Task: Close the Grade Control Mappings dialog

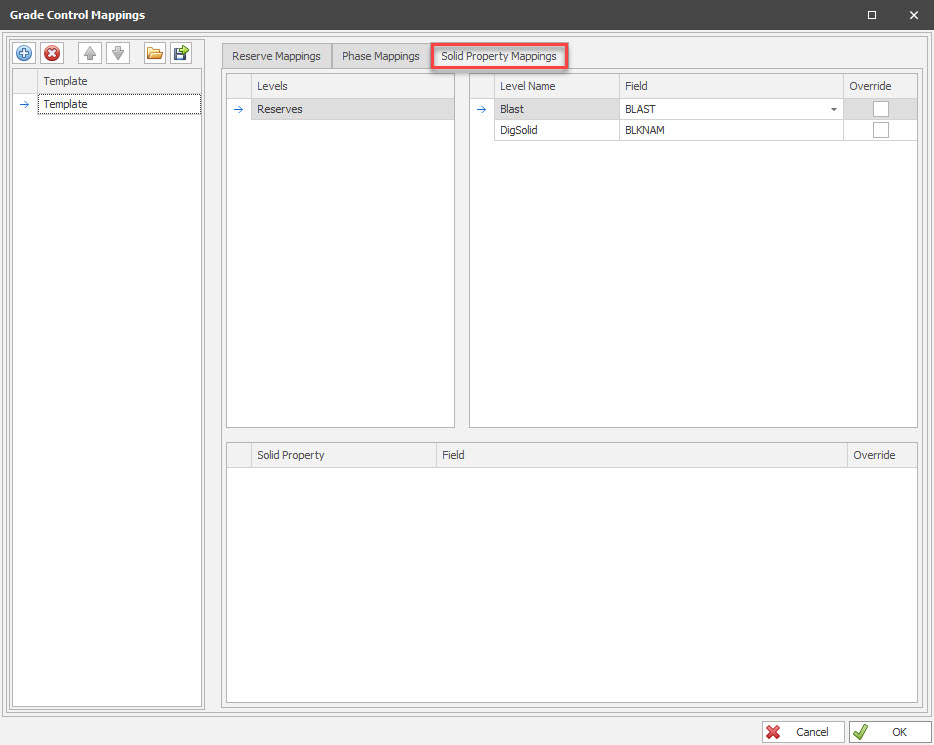Action: tap(913, 15)
